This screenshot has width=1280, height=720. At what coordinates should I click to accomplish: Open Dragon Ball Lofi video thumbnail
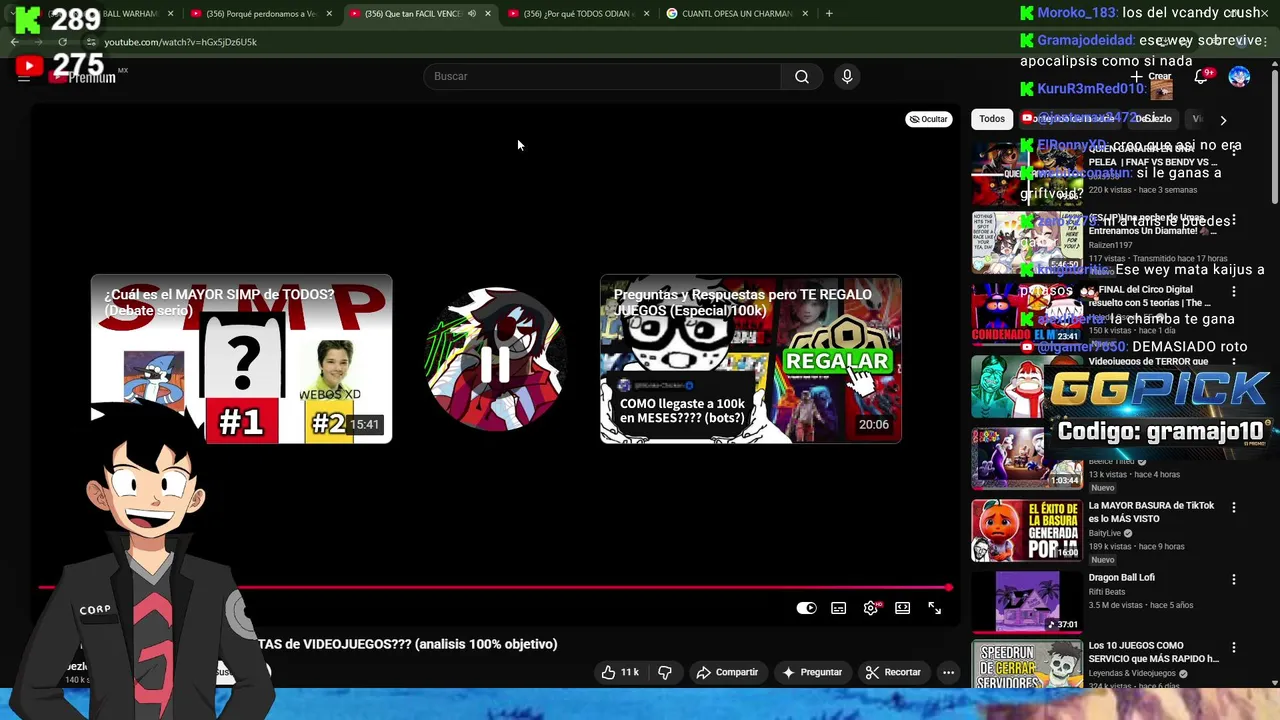pos(1027,601)
